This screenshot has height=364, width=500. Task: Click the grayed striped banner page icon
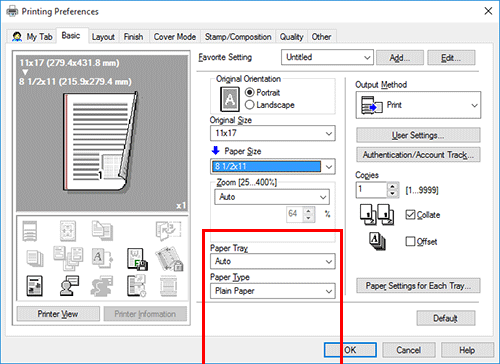(168, 286)
